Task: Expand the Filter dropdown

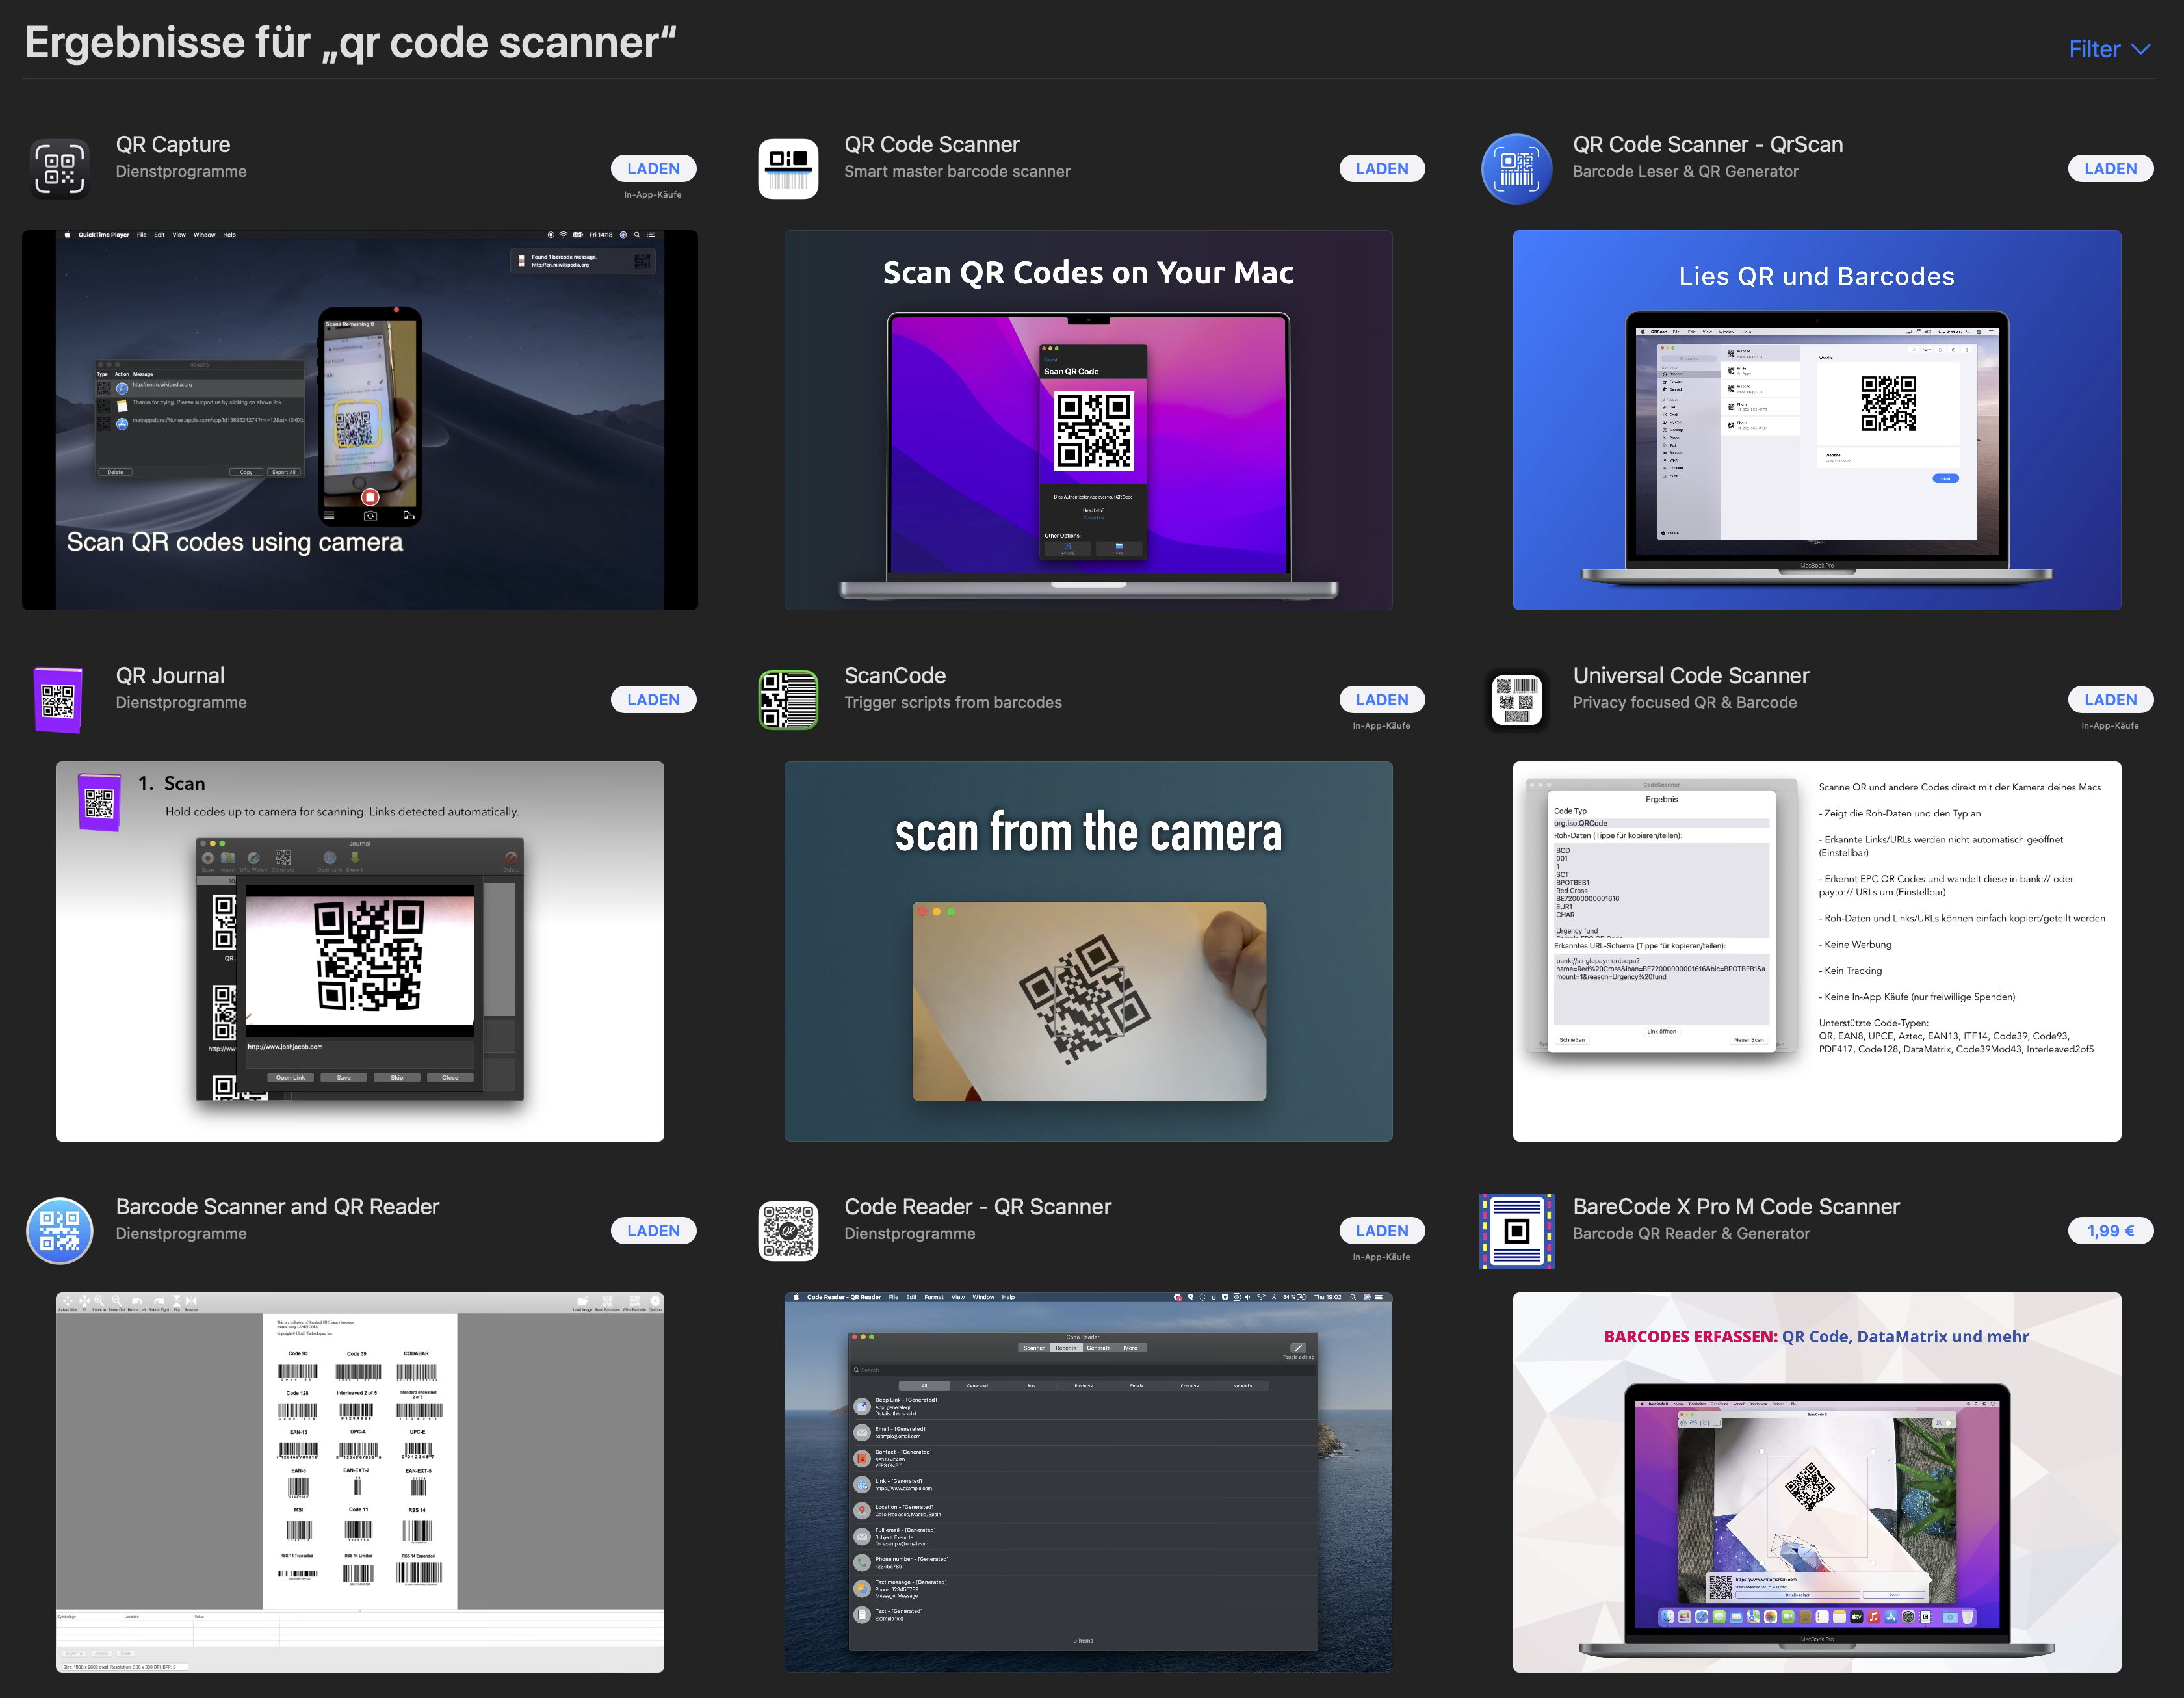Action: pyautogui.click(x=2108, y=49)
